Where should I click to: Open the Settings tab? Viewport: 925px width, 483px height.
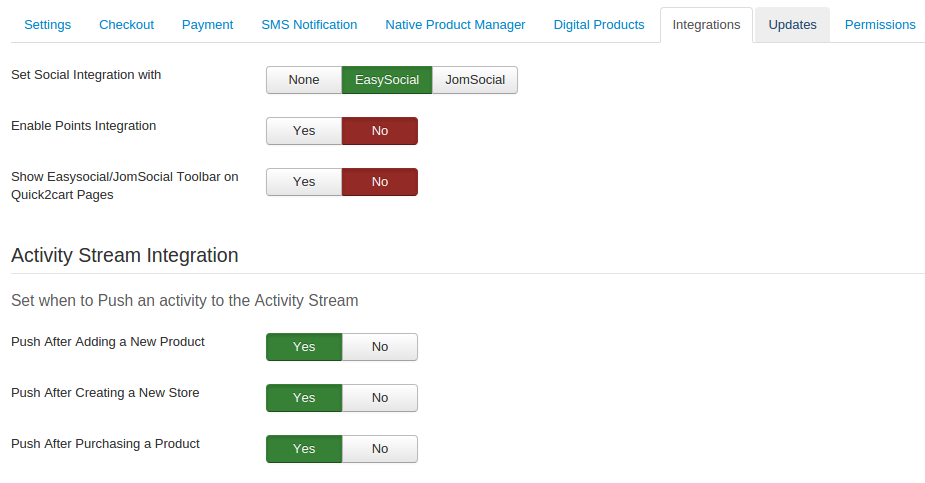coord(47,25)
